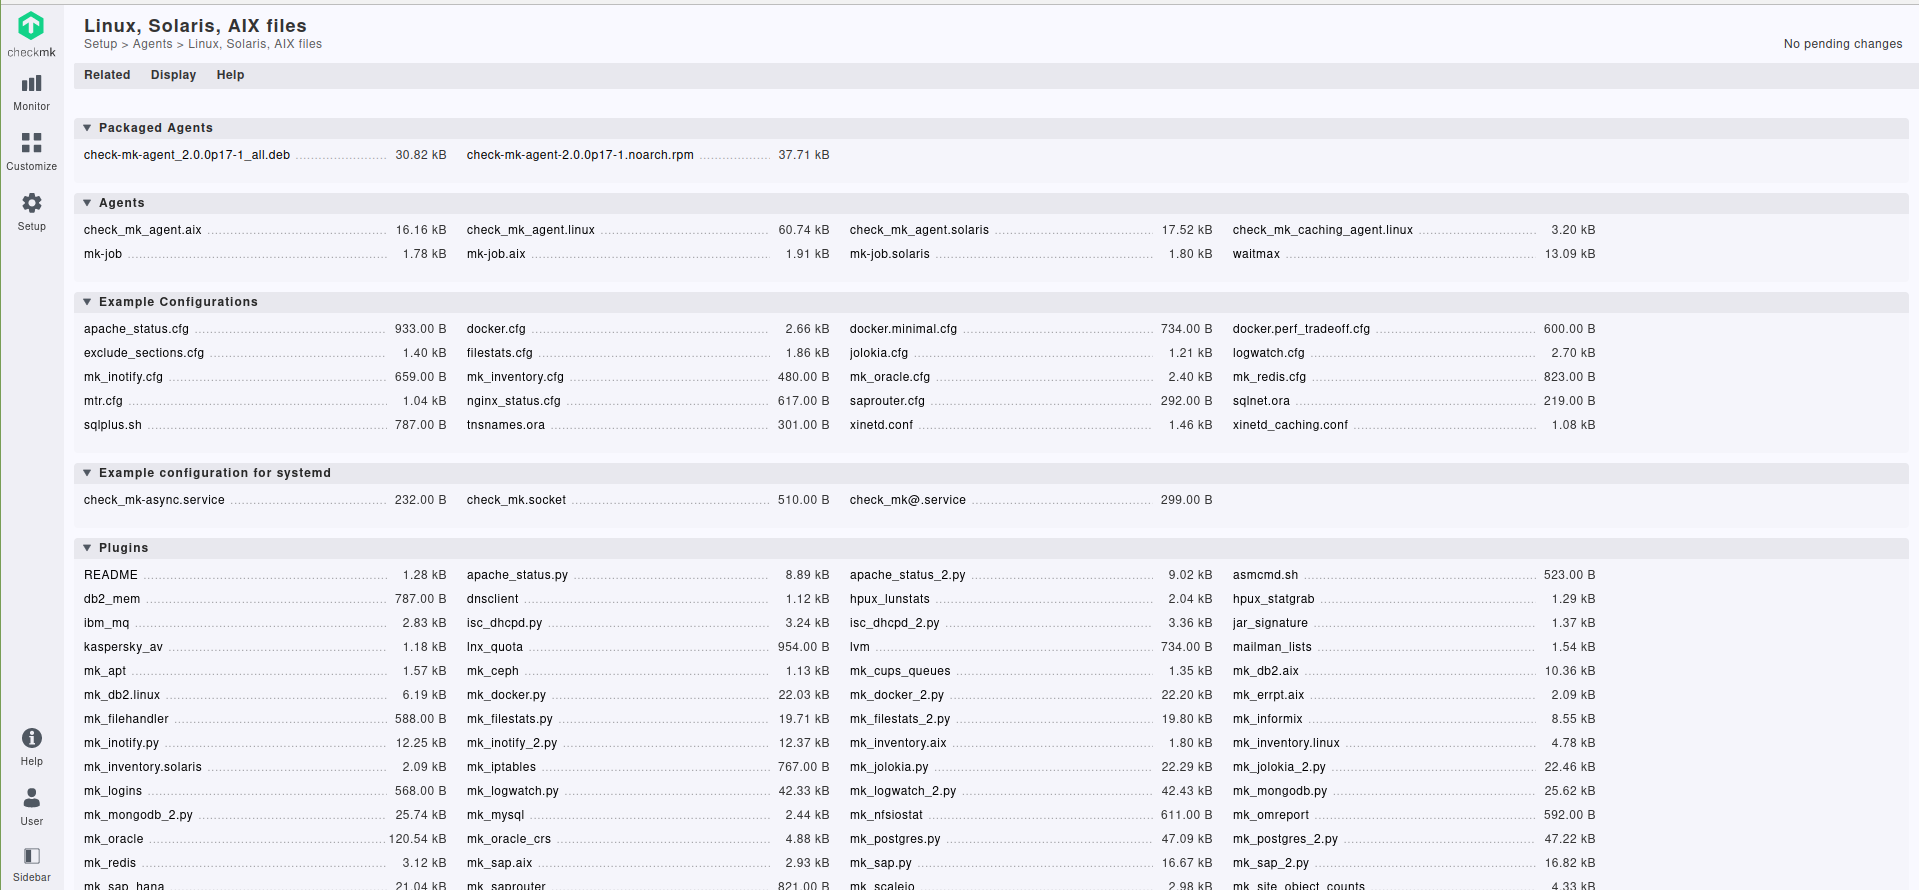Screen dimensions: 1919x890
Task: Click the Checkmk logo icon
Action: click(x=31, y=26)
